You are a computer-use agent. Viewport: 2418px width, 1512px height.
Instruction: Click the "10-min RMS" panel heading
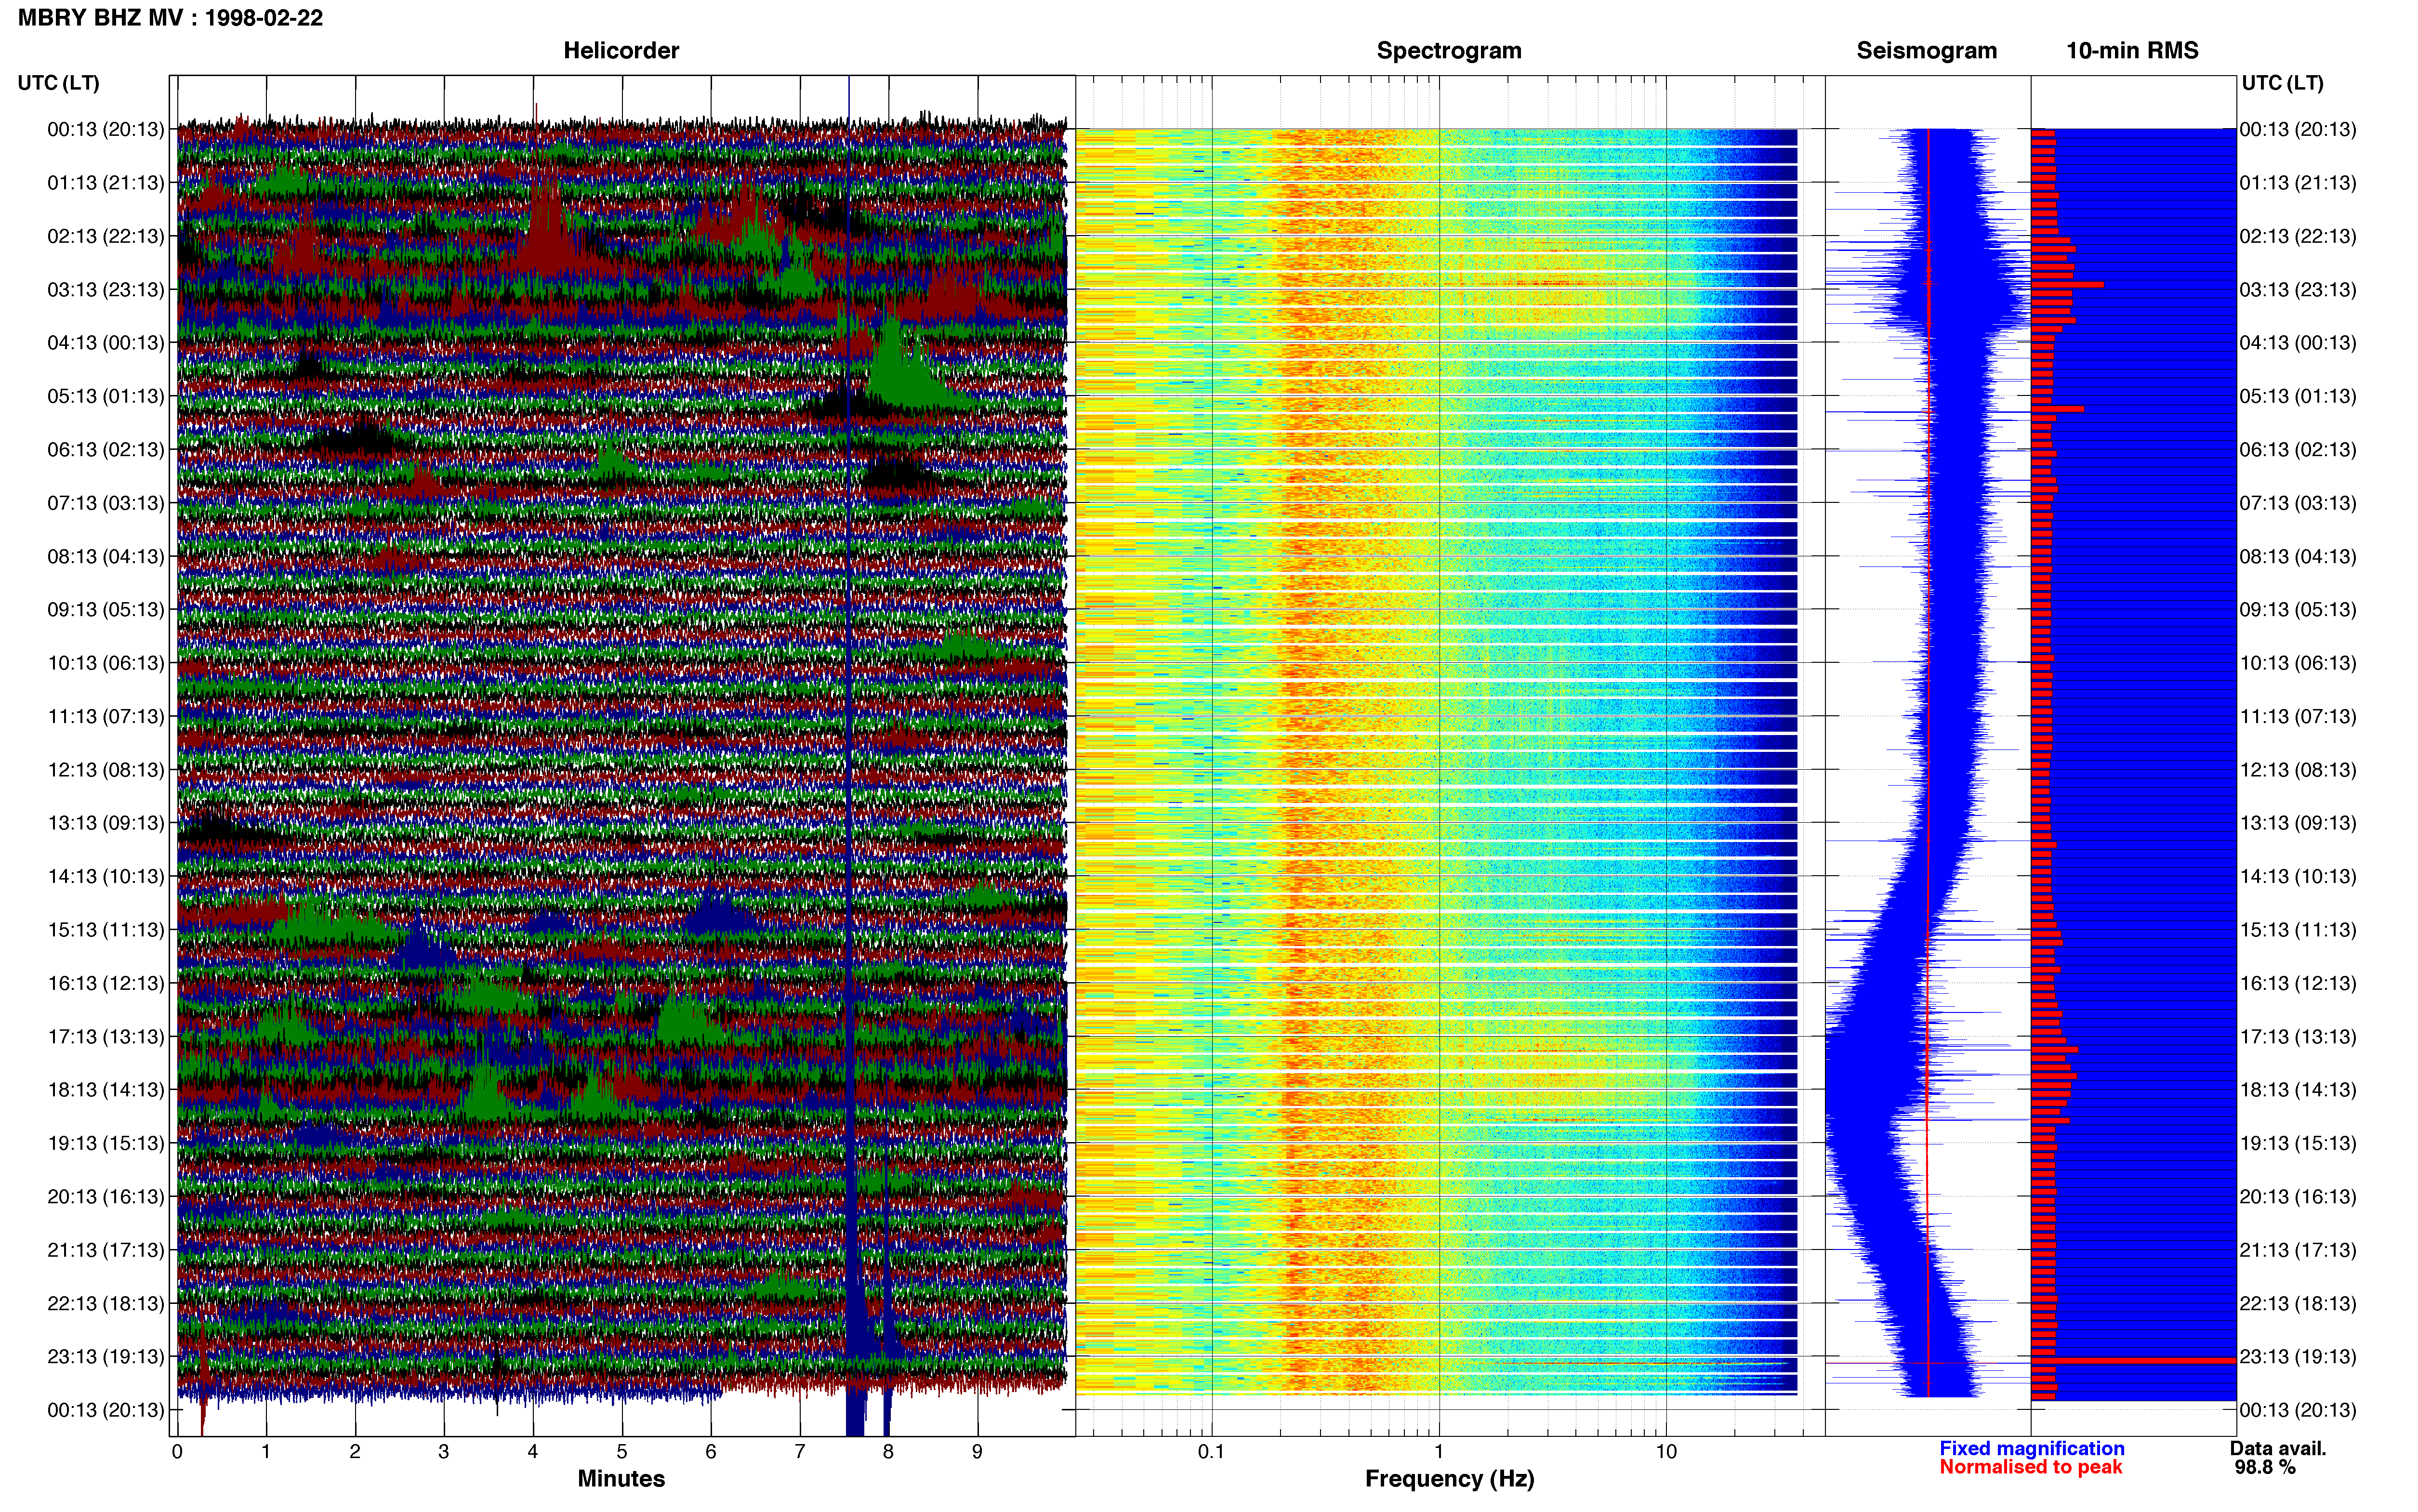[x=2132, y=50]
